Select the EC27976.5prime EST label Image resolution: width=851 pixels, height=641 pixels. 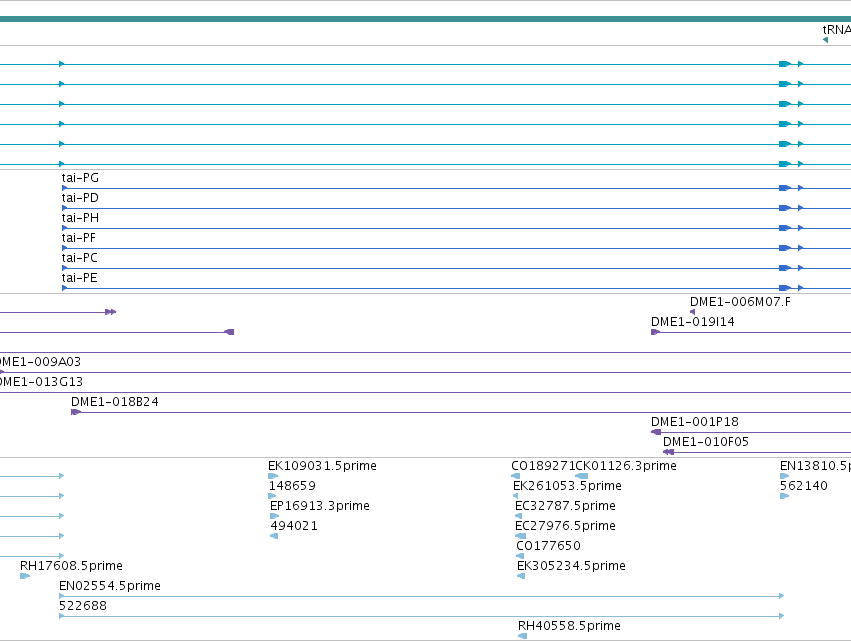coord(565,526)
